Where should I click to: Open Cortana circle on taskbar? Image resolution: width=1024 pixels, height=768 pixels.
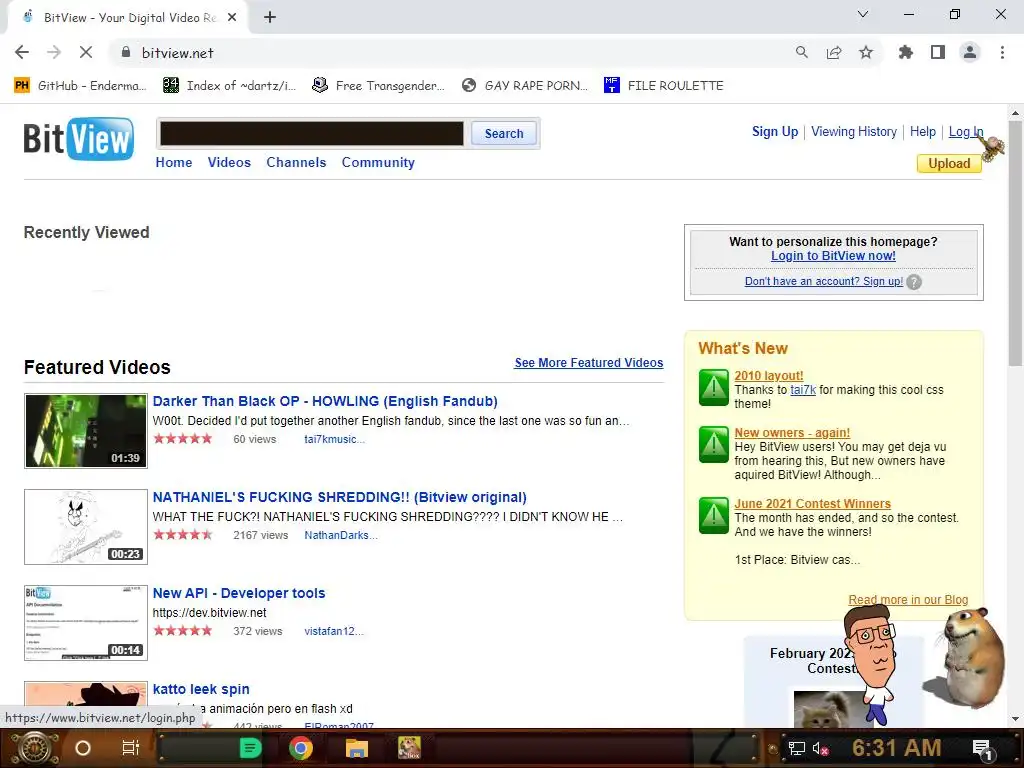pyautogui.click(x=83, y=748)
